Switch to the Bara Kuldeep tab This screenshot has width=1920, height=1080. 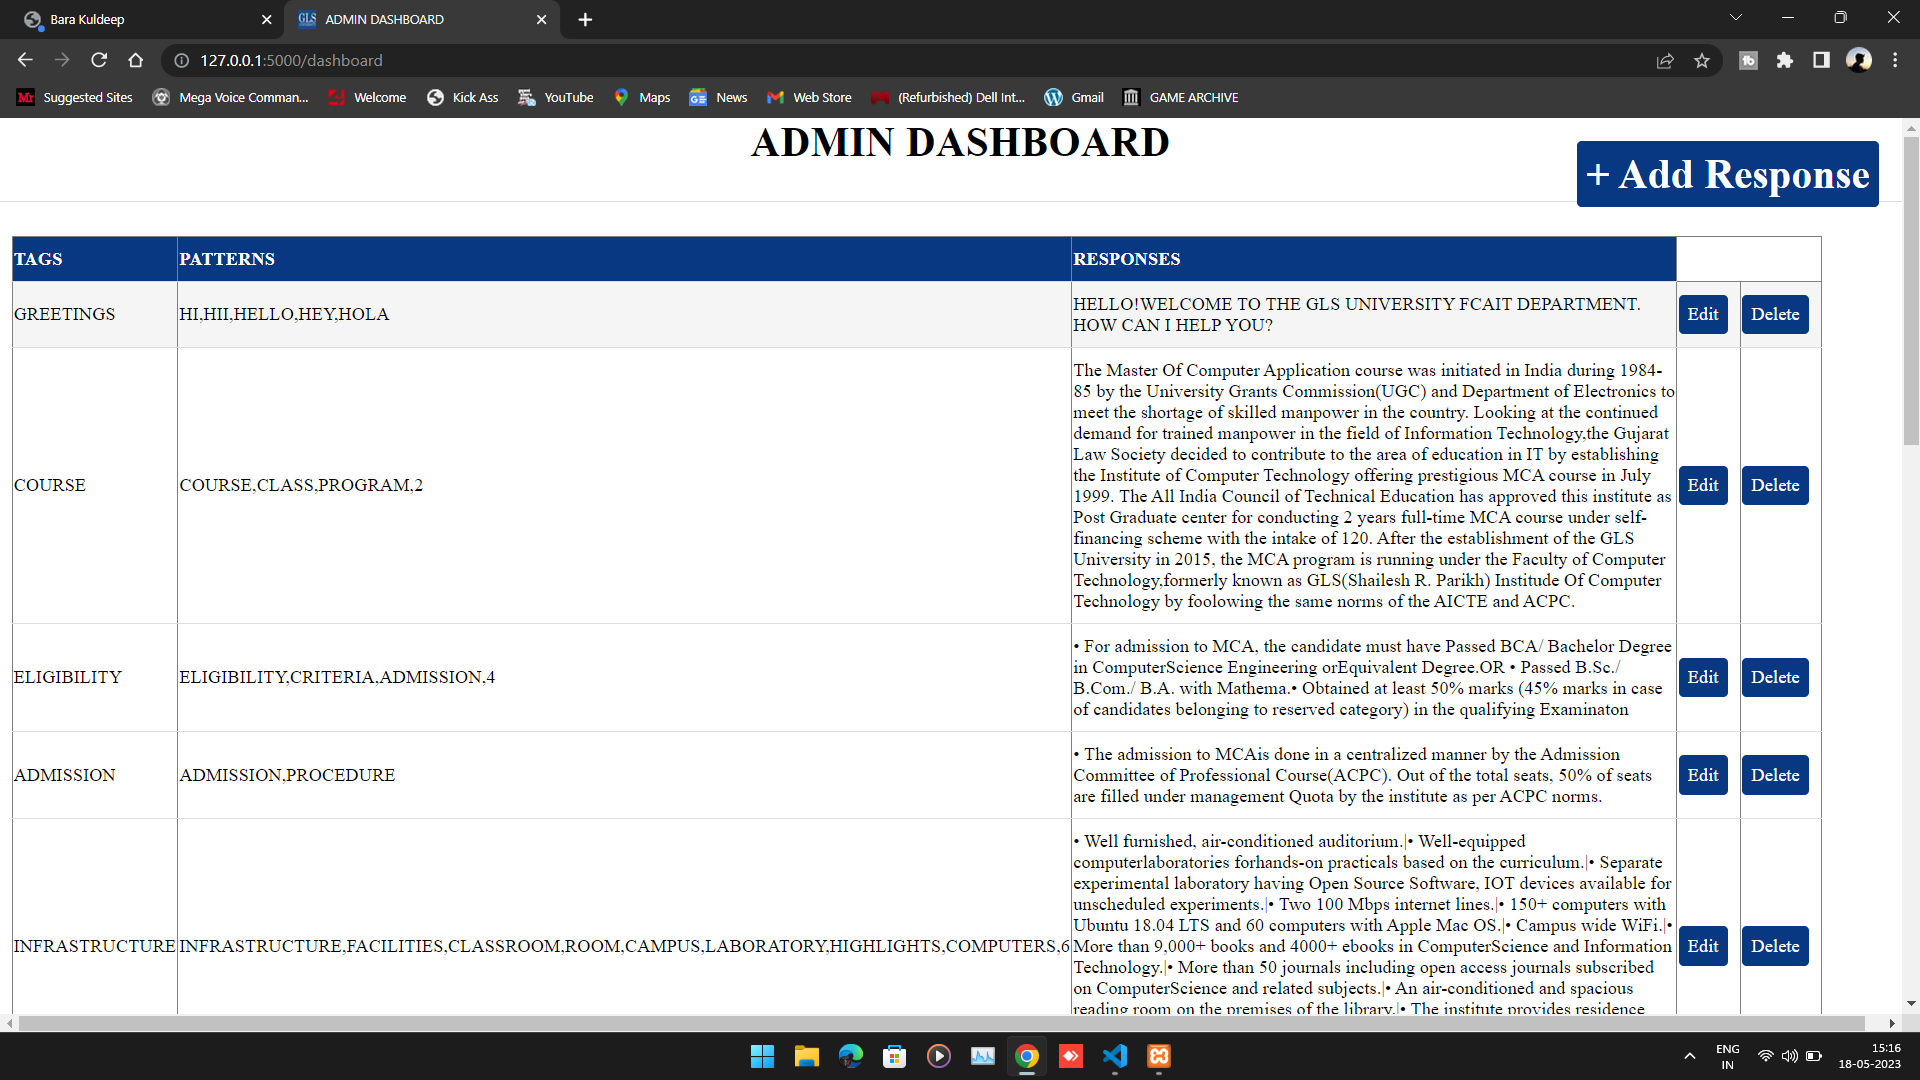tap(145, 19)
